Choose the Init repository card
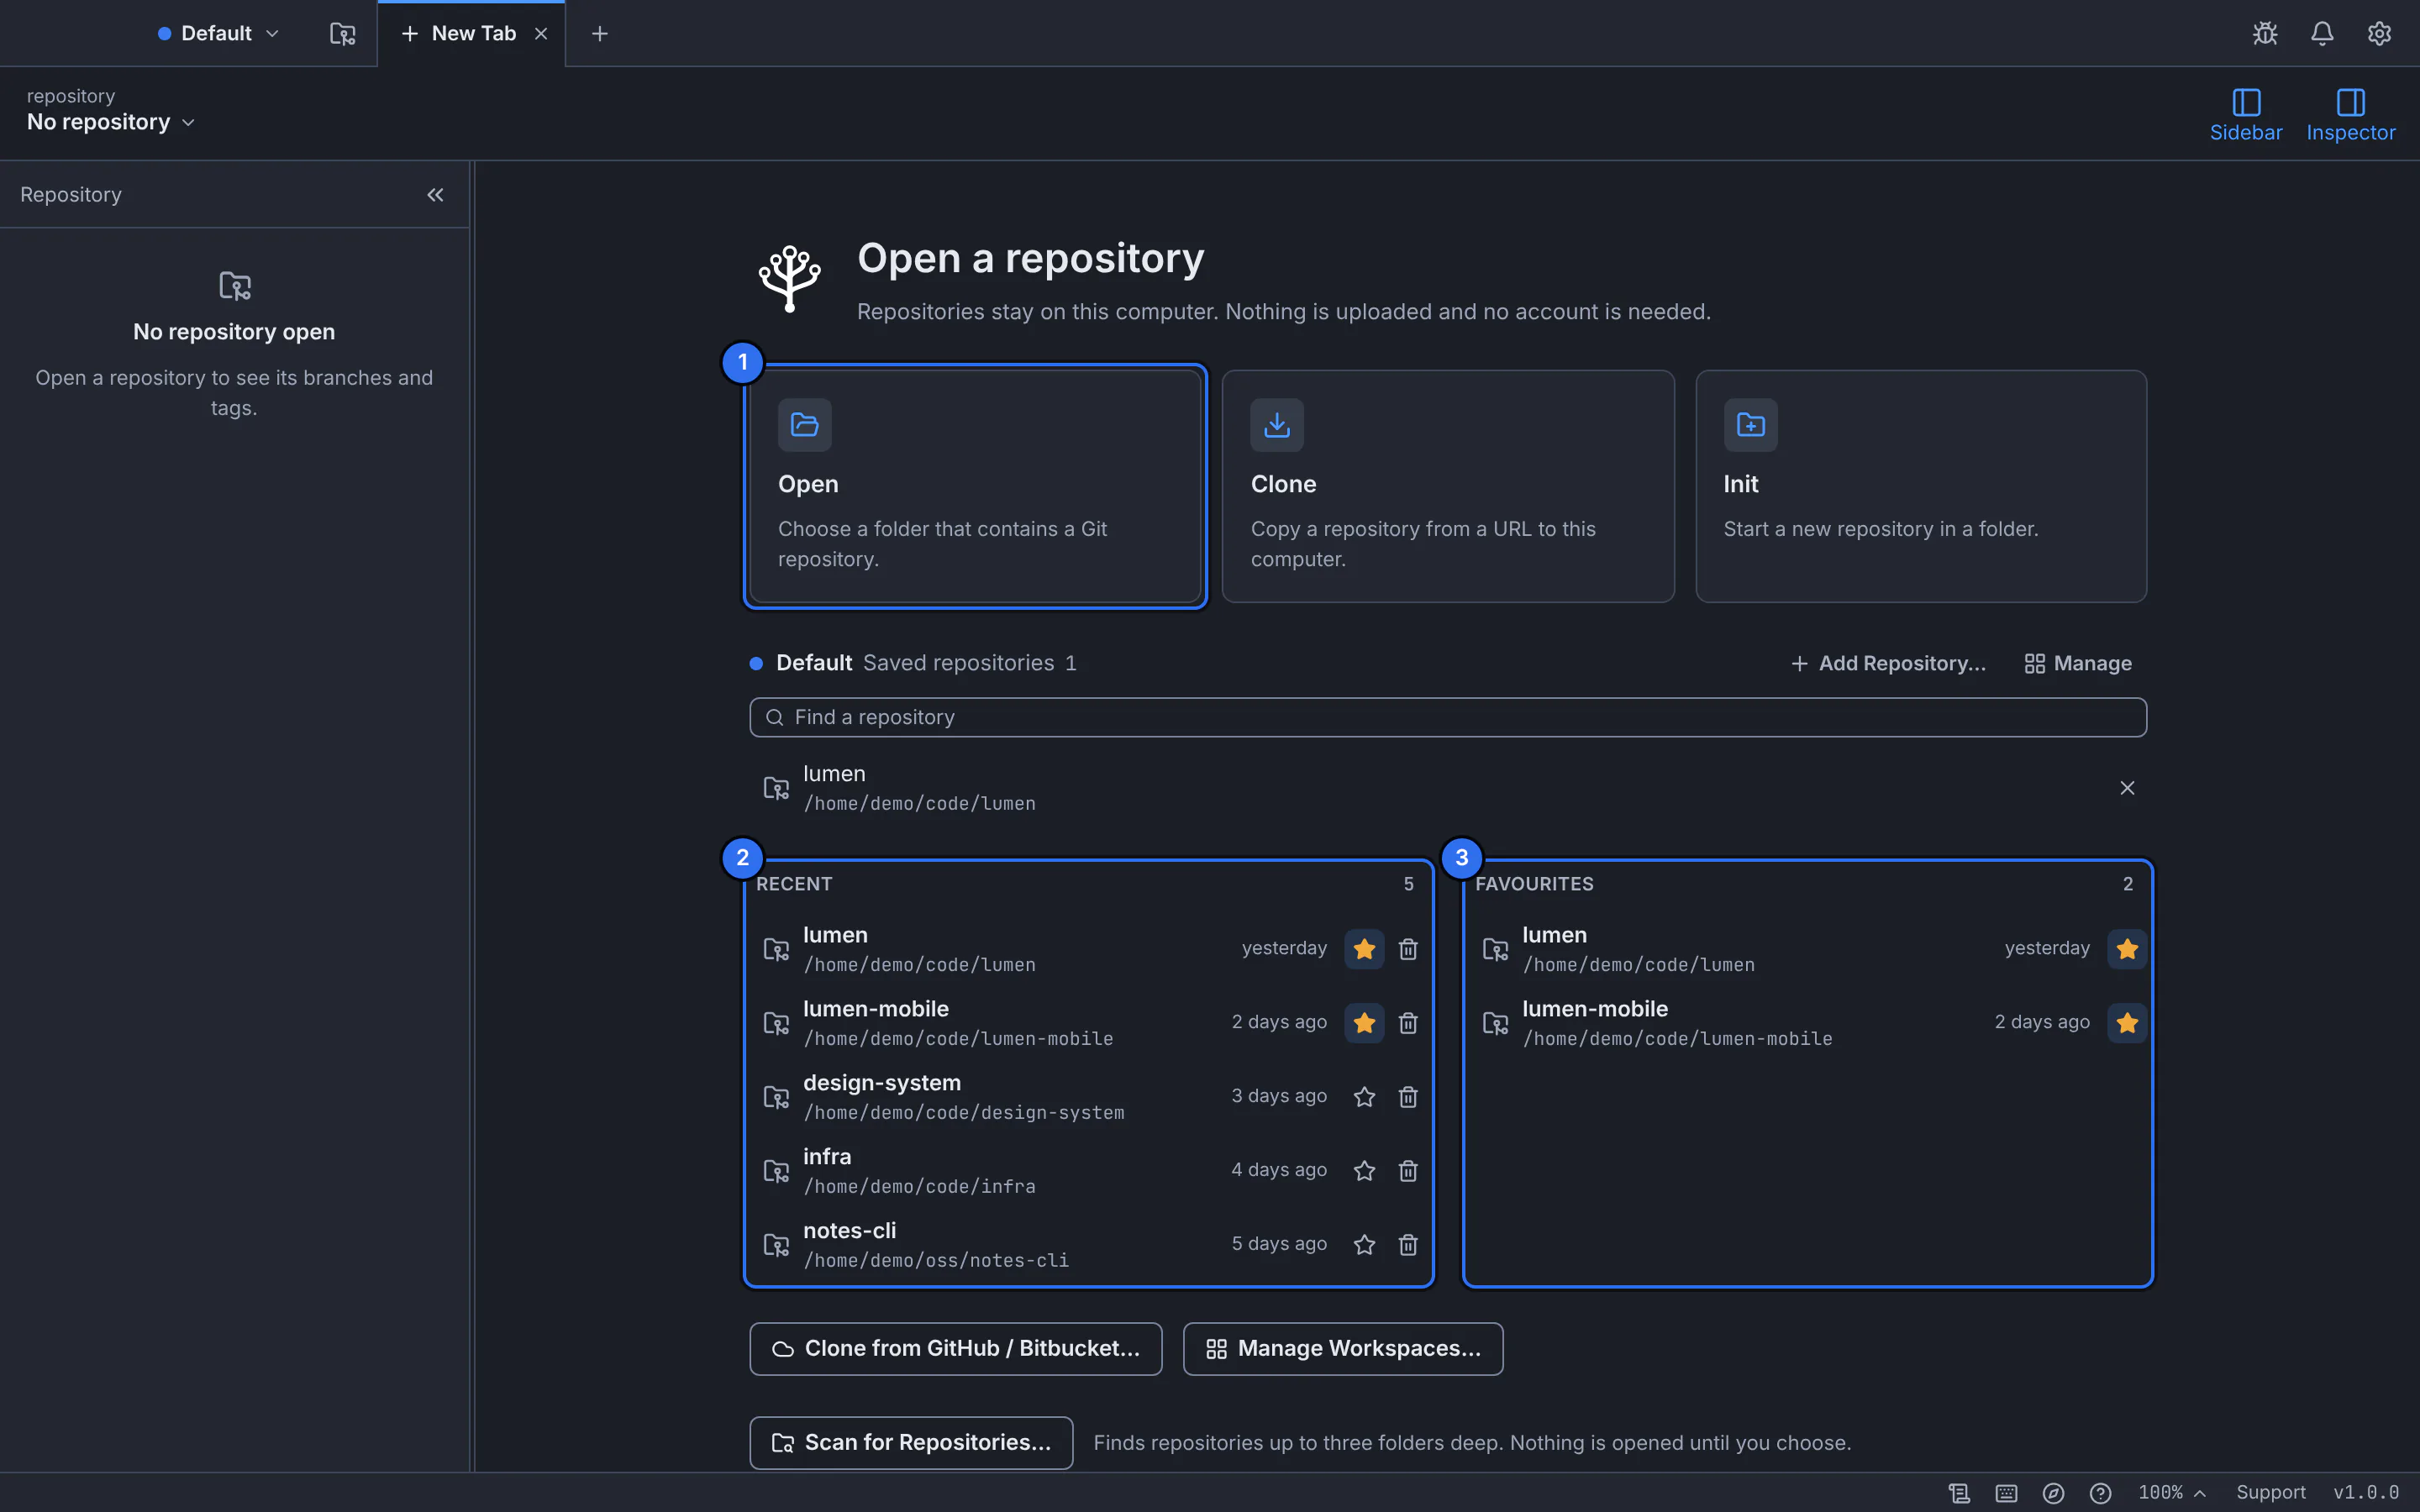 [1921, 486]
